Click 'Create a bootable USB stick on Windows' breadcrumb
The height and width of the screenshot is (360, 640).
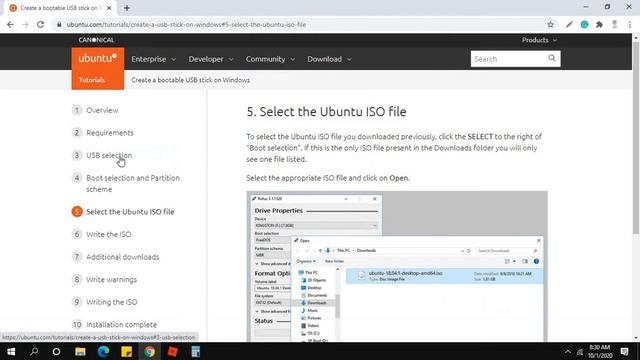pyautogui.click(x=191, y=80)
